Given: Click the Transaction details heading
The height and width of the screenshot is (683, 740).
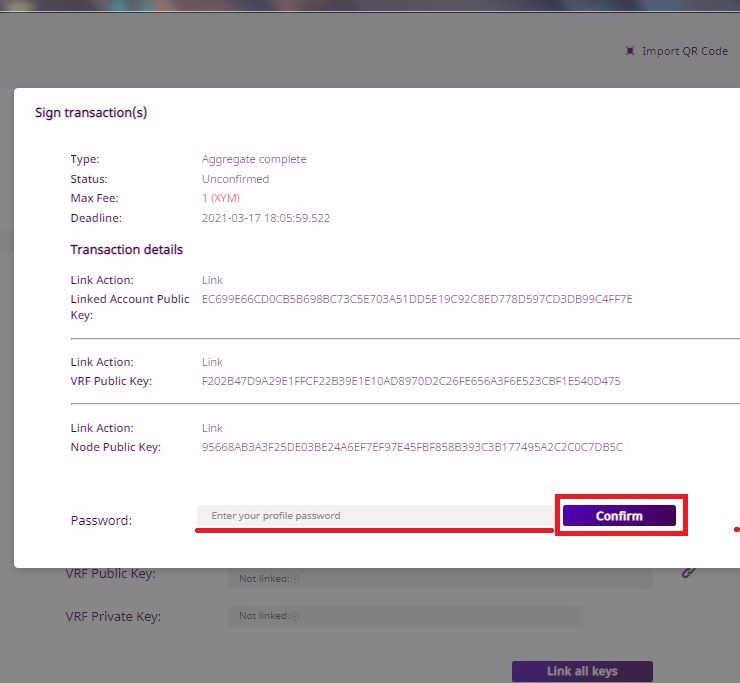Looking at the screenshot, I should click(126, 249).
